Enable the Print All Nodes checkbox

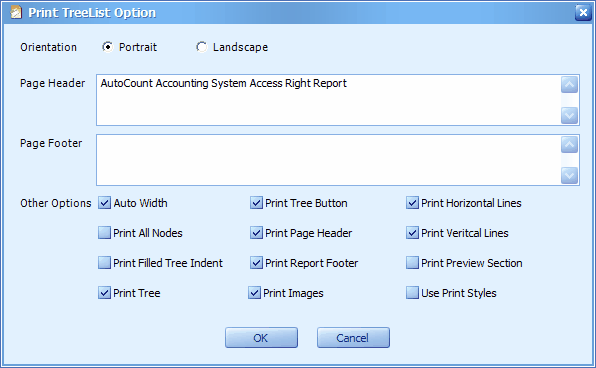pyautogui.click(x=104, y=233)
